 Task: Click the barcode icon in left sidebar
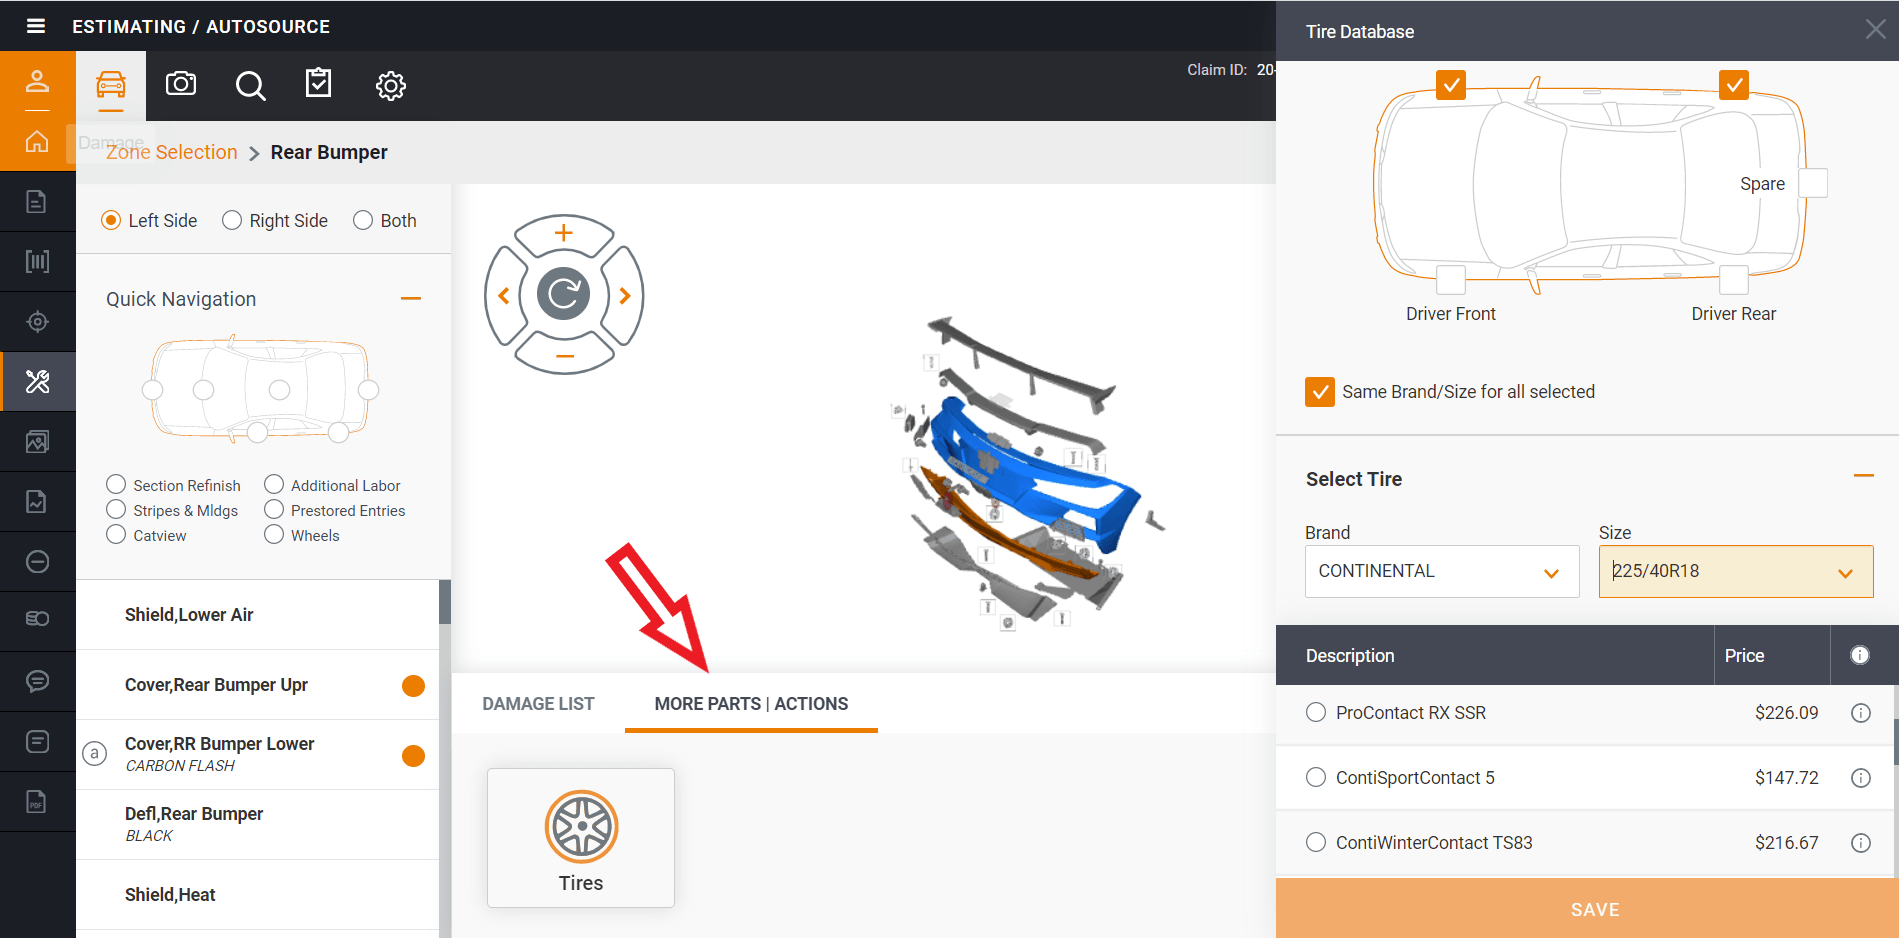37,261
